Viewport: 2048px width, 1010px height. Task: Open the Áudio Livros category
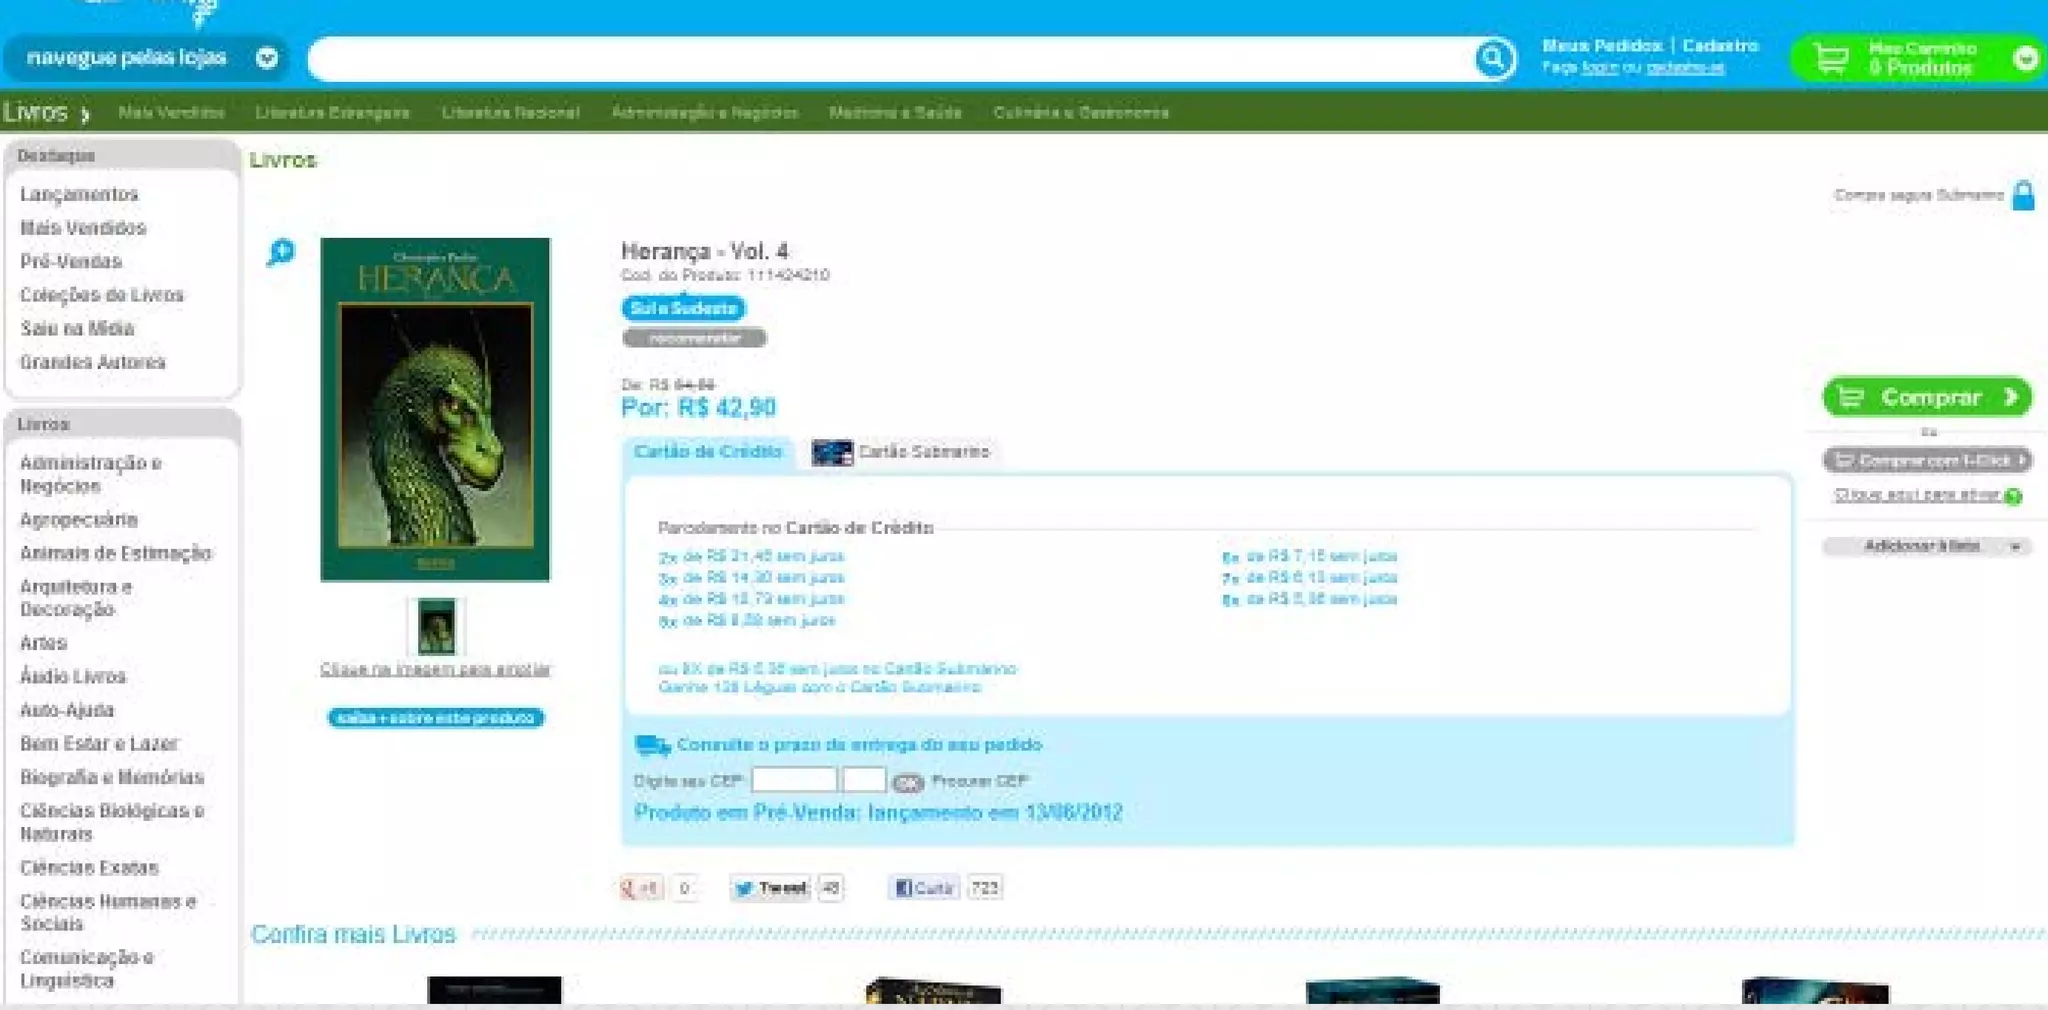coord(73,677)
